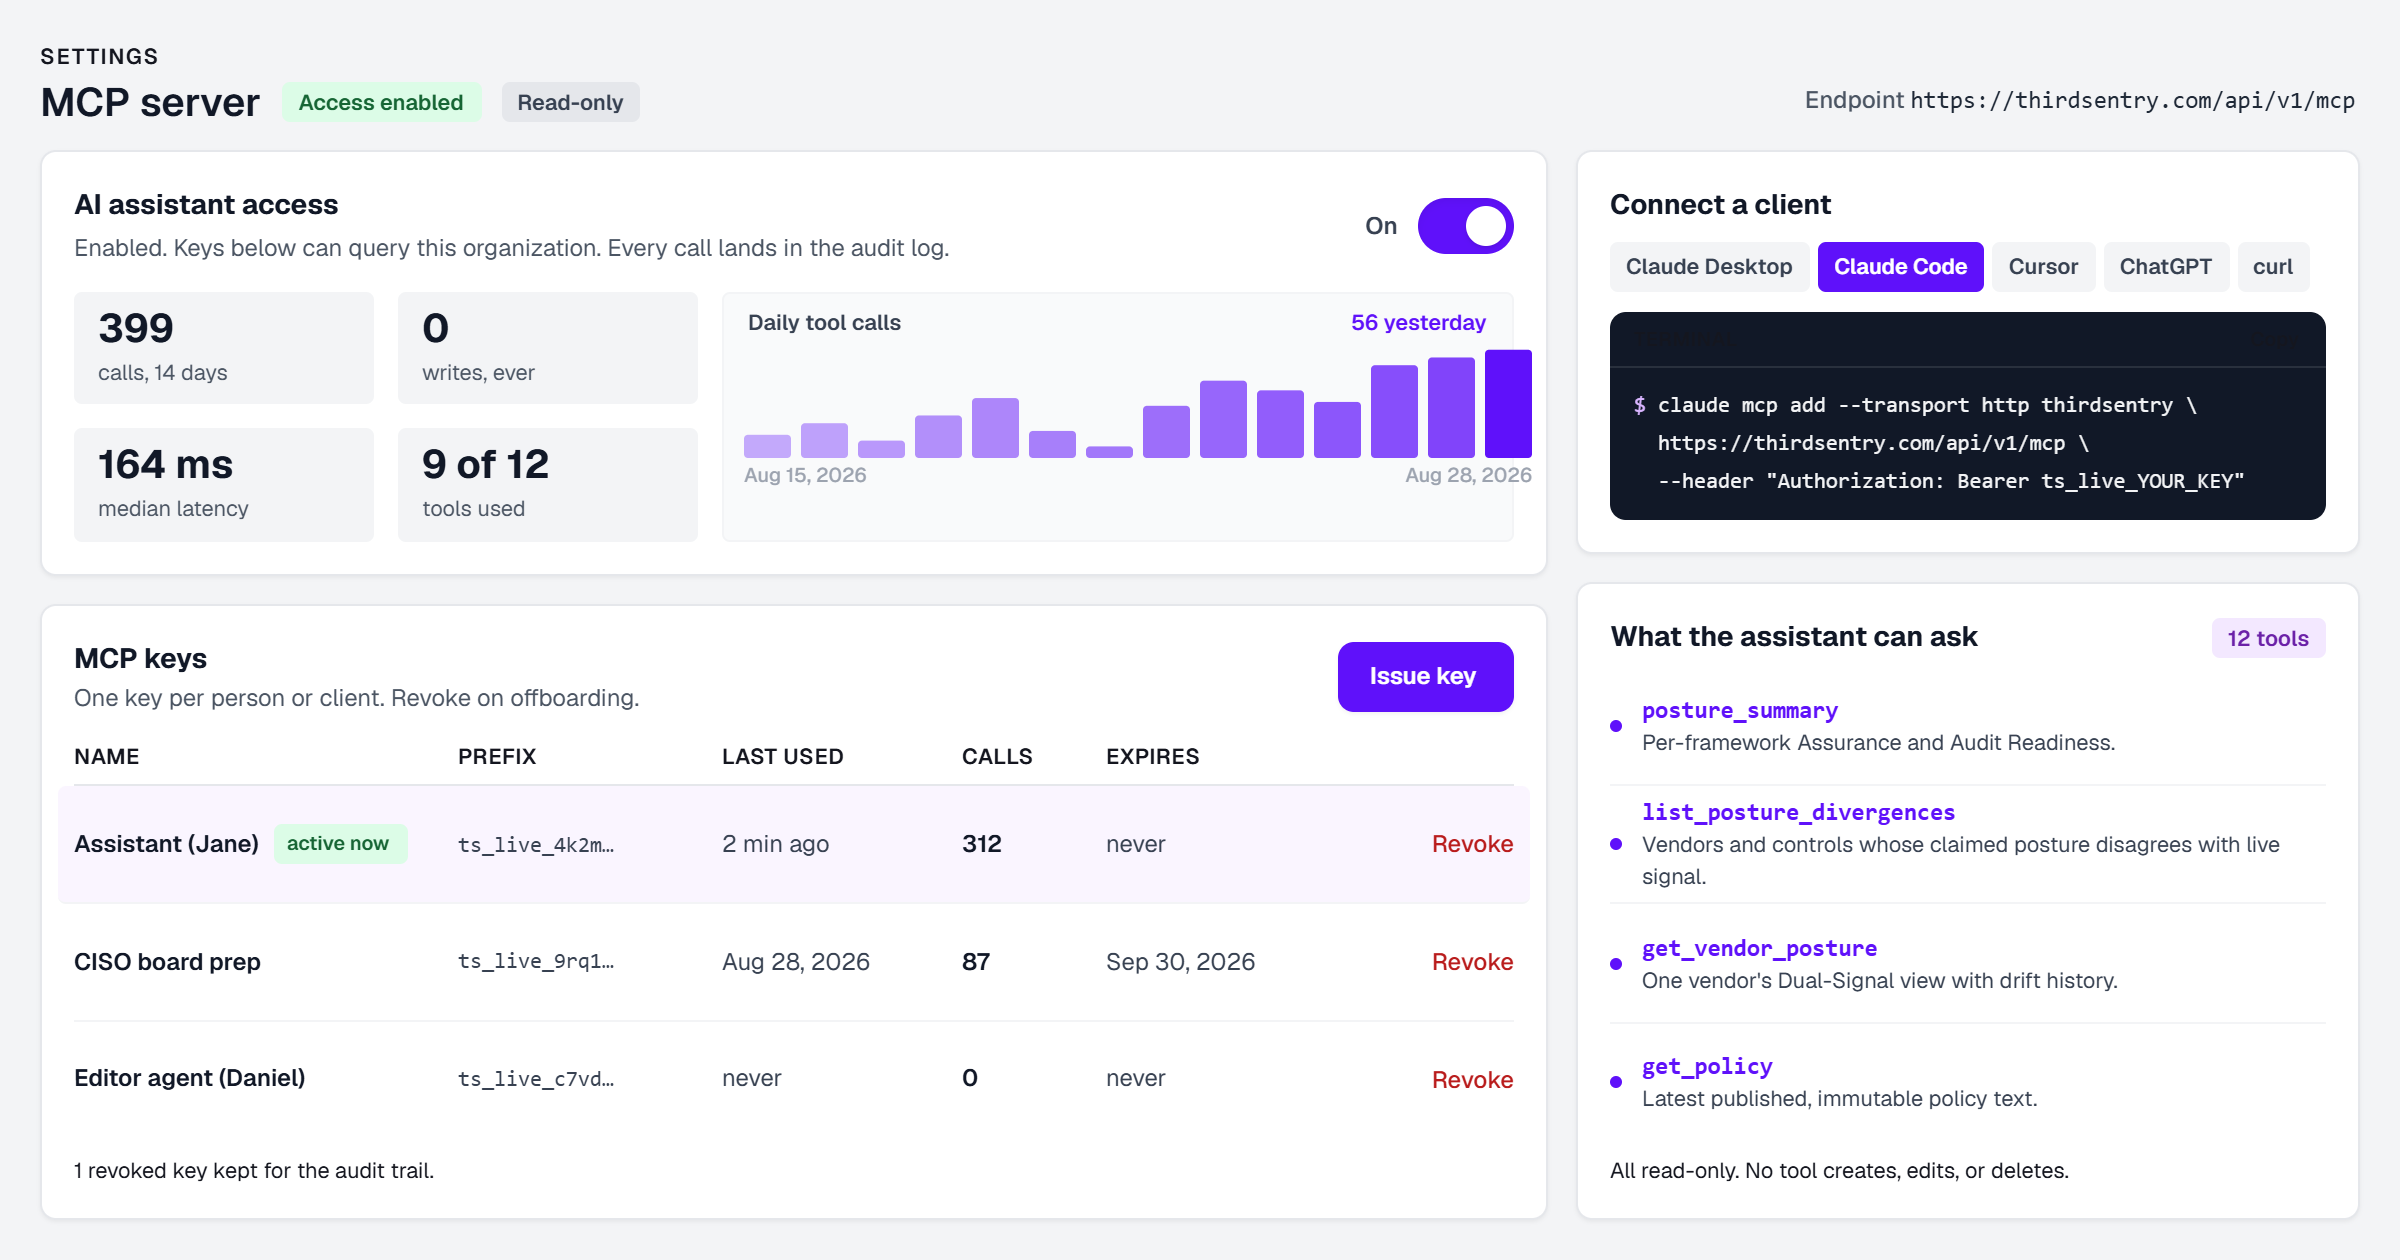
Task: Click the NAME column header
Action: pyautogui.click(x=107, y=757)
